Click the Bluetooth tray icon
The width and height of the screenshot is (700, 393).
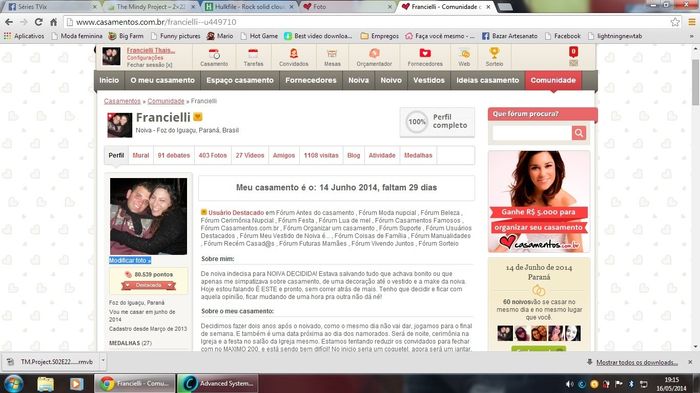pyautogui.click(x=631, y=384)
